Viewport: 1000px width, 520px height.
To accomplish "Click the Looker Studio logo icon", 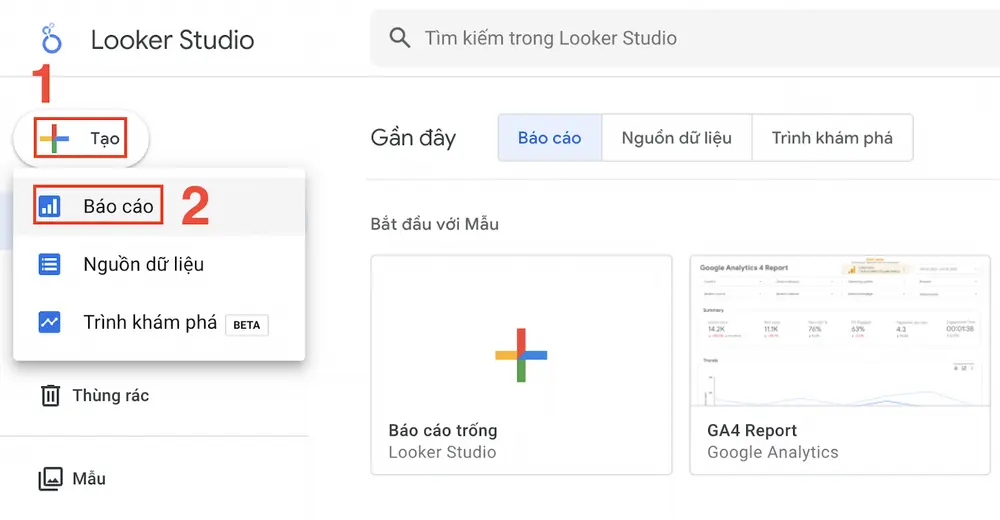I will [51, 39].
